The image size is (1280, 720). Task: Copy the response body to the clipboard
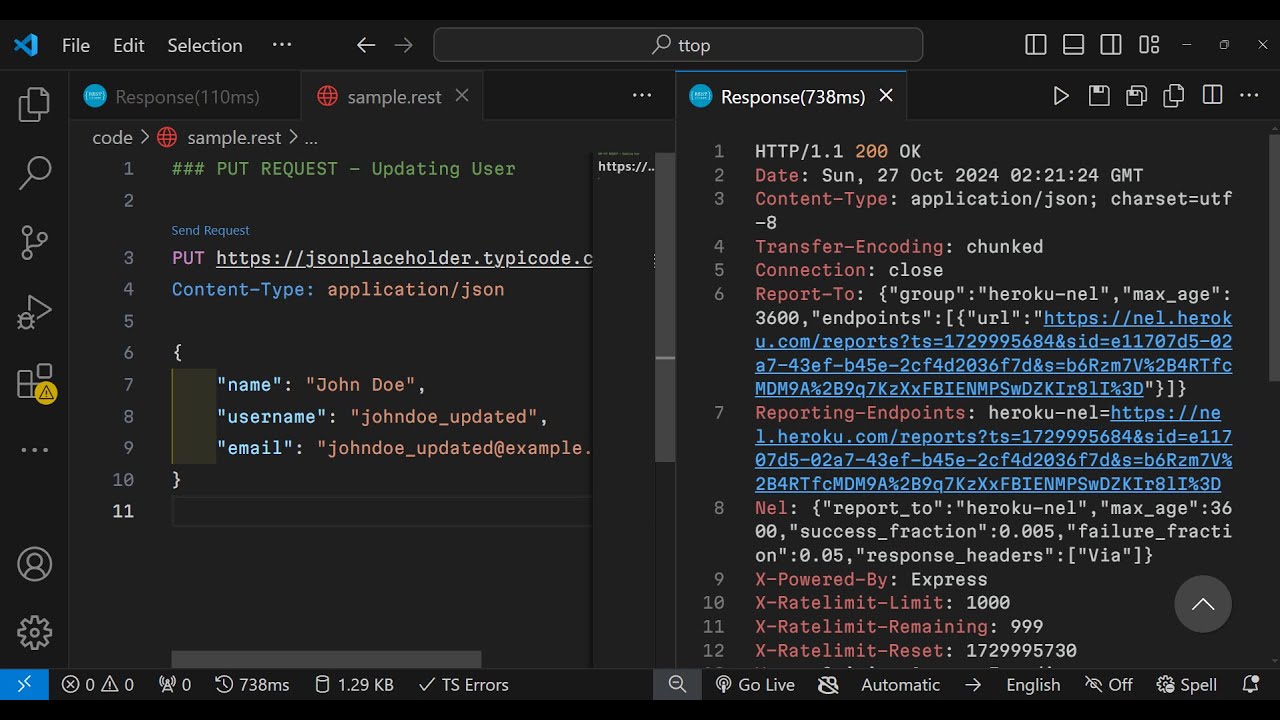click(1174, 96)
